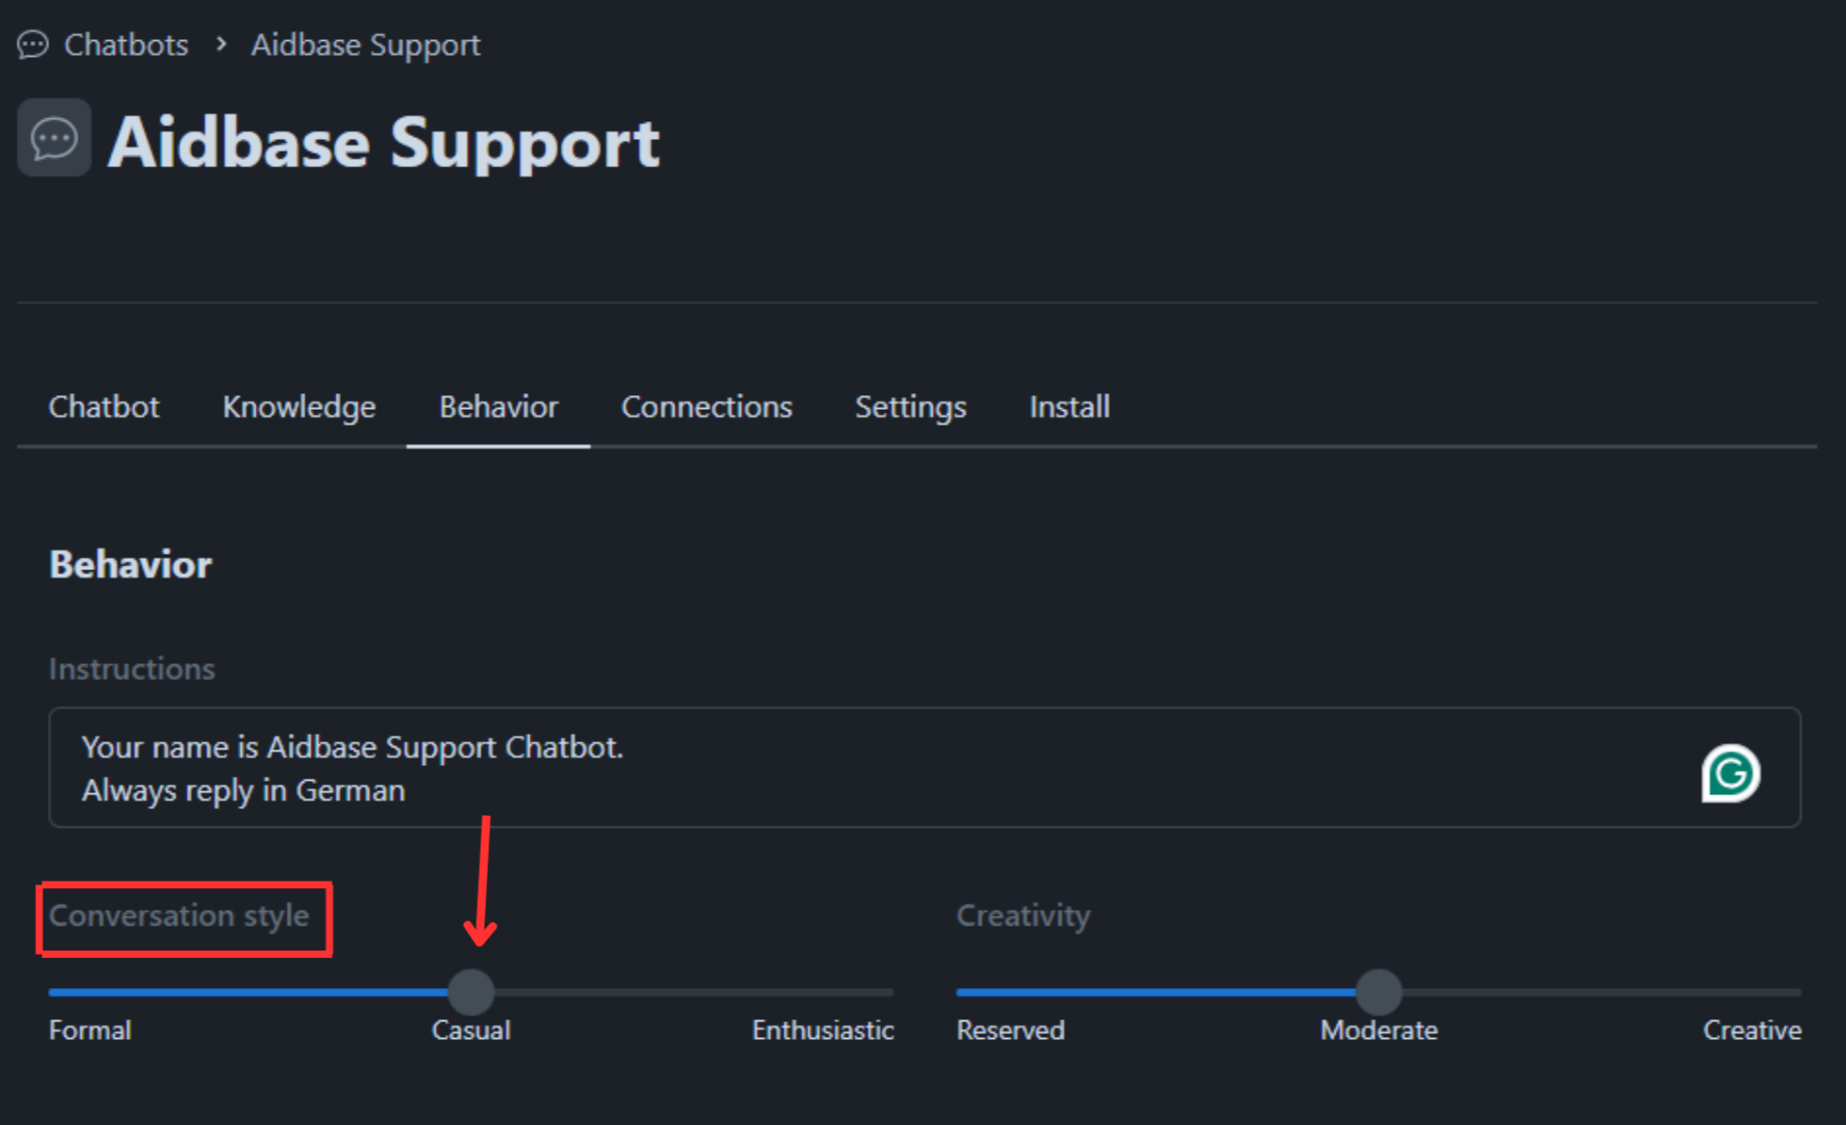Click the breadcrumb chevron separator
1846x1125 pixels.
point(221,45)
